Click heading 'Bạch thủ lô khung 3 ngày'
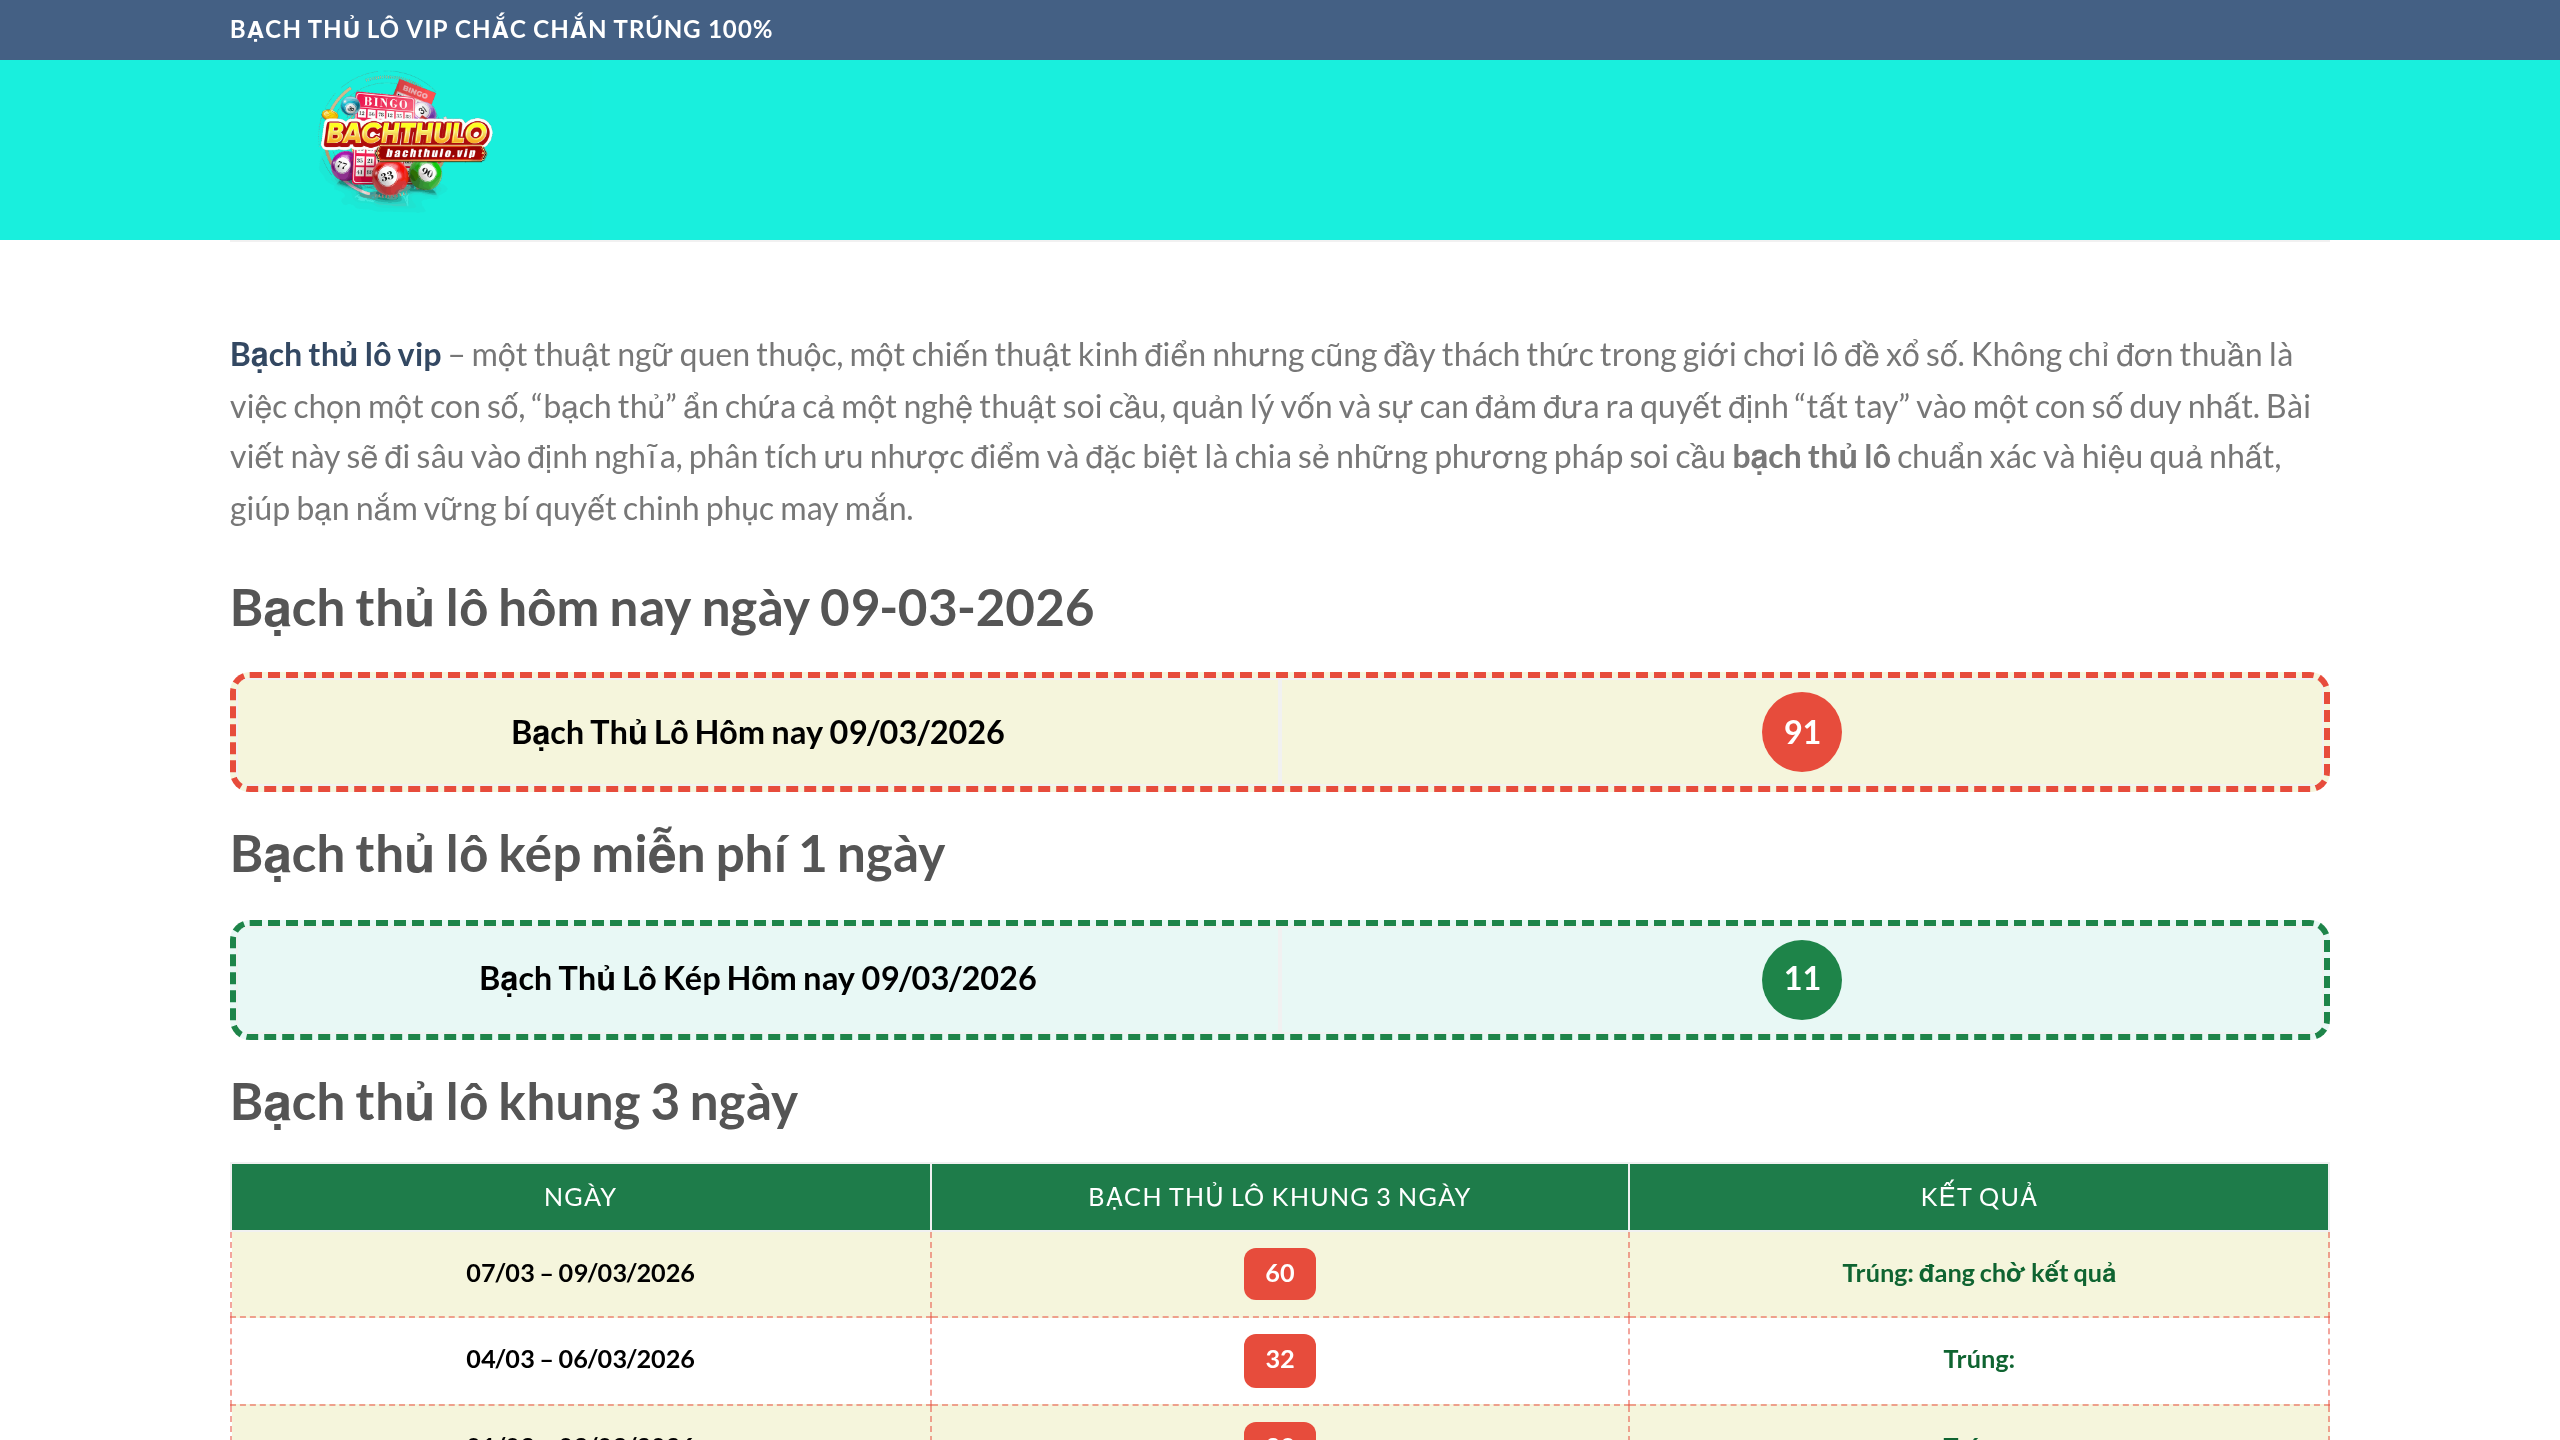 [x=514, y=1102]
